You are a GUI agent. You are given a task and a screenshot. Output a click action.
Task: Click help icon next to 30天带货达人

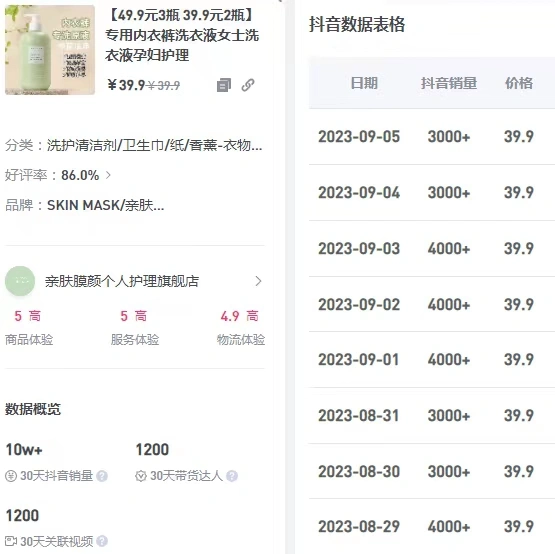click(x=232, y=476)
